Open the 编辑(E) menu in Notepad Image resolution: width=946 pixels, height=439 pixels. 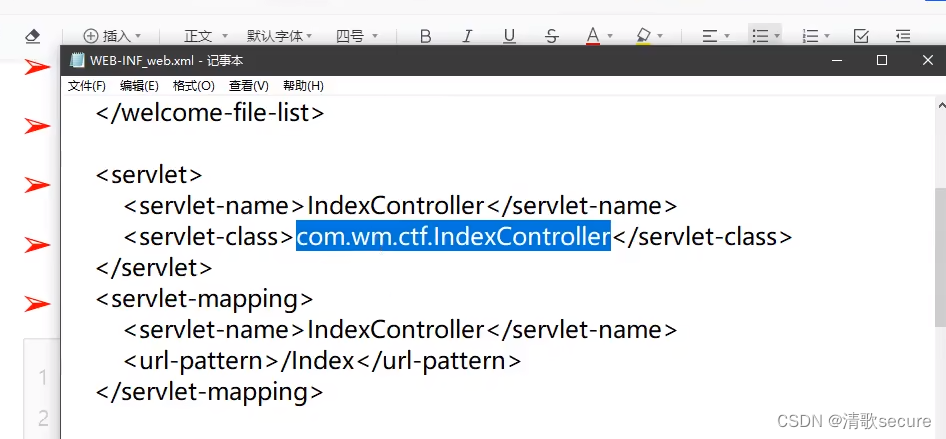coord(139,86)
